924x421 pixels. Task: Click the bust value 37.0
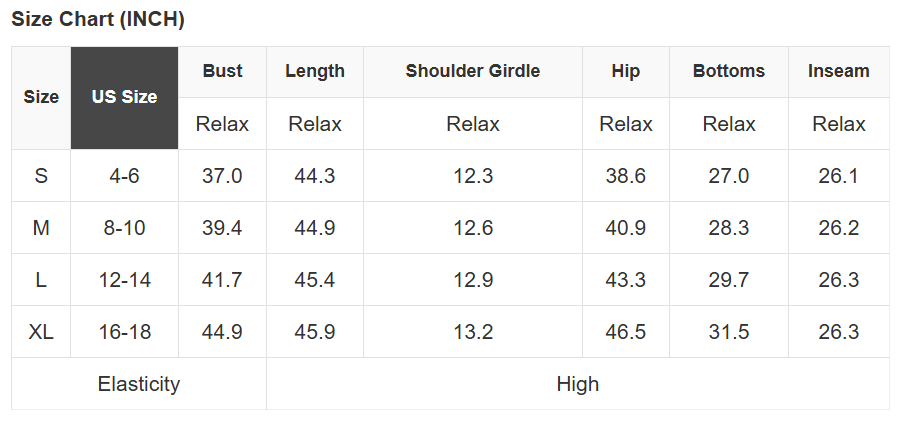click(222, 176)
